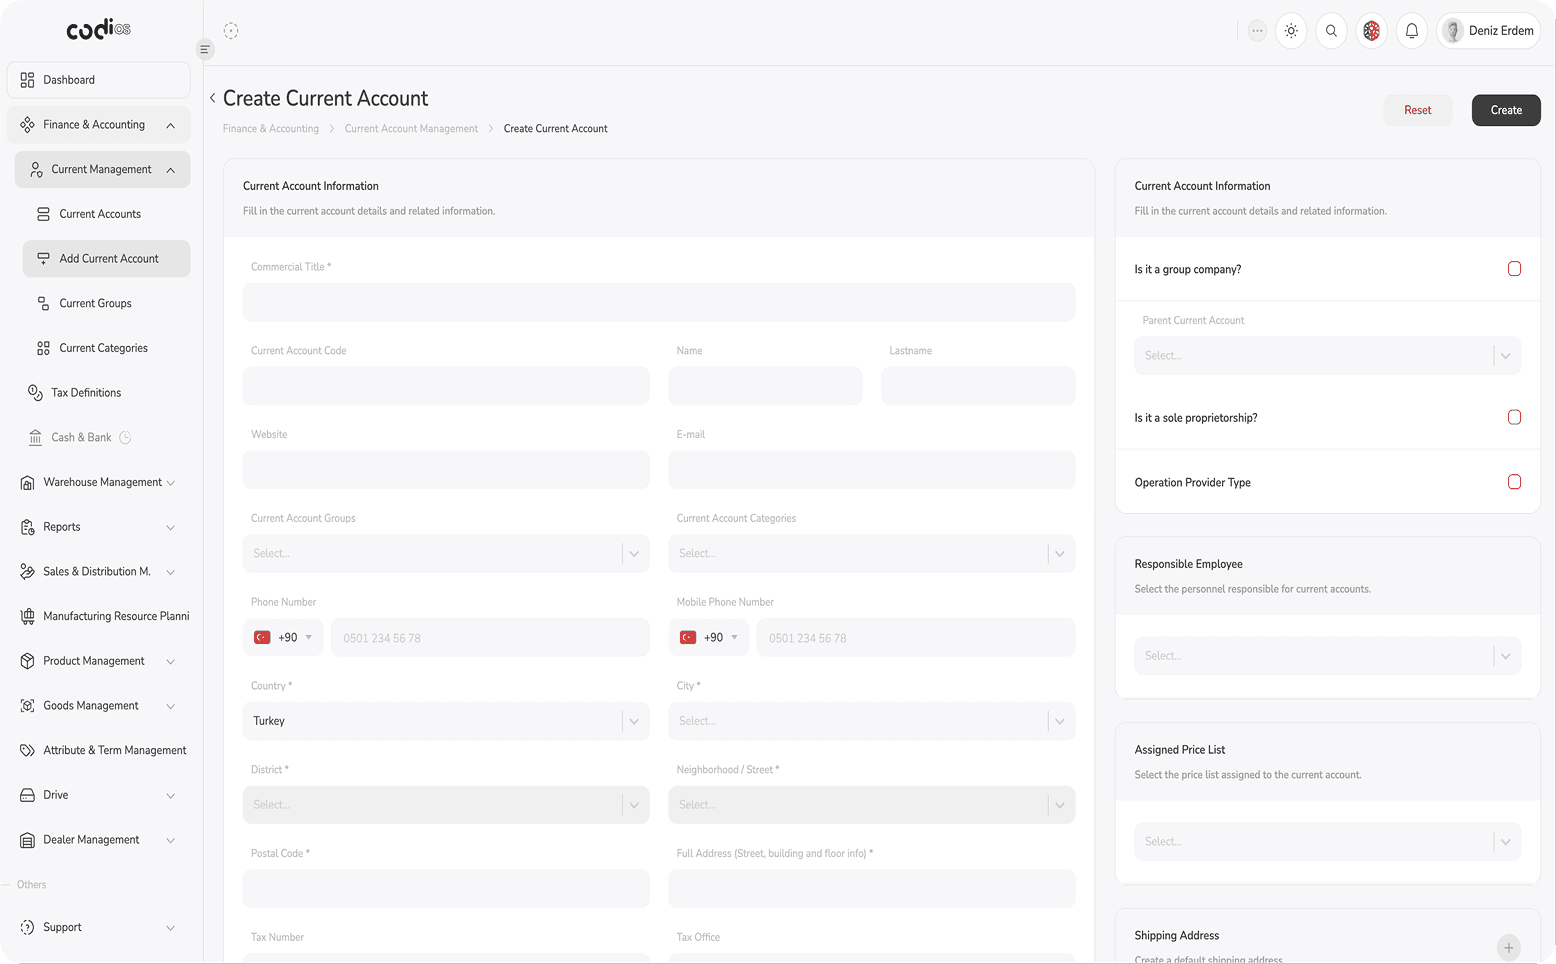Click the Goods Management icon
This screenshot has width=1556, height=964.
point(27,706)
